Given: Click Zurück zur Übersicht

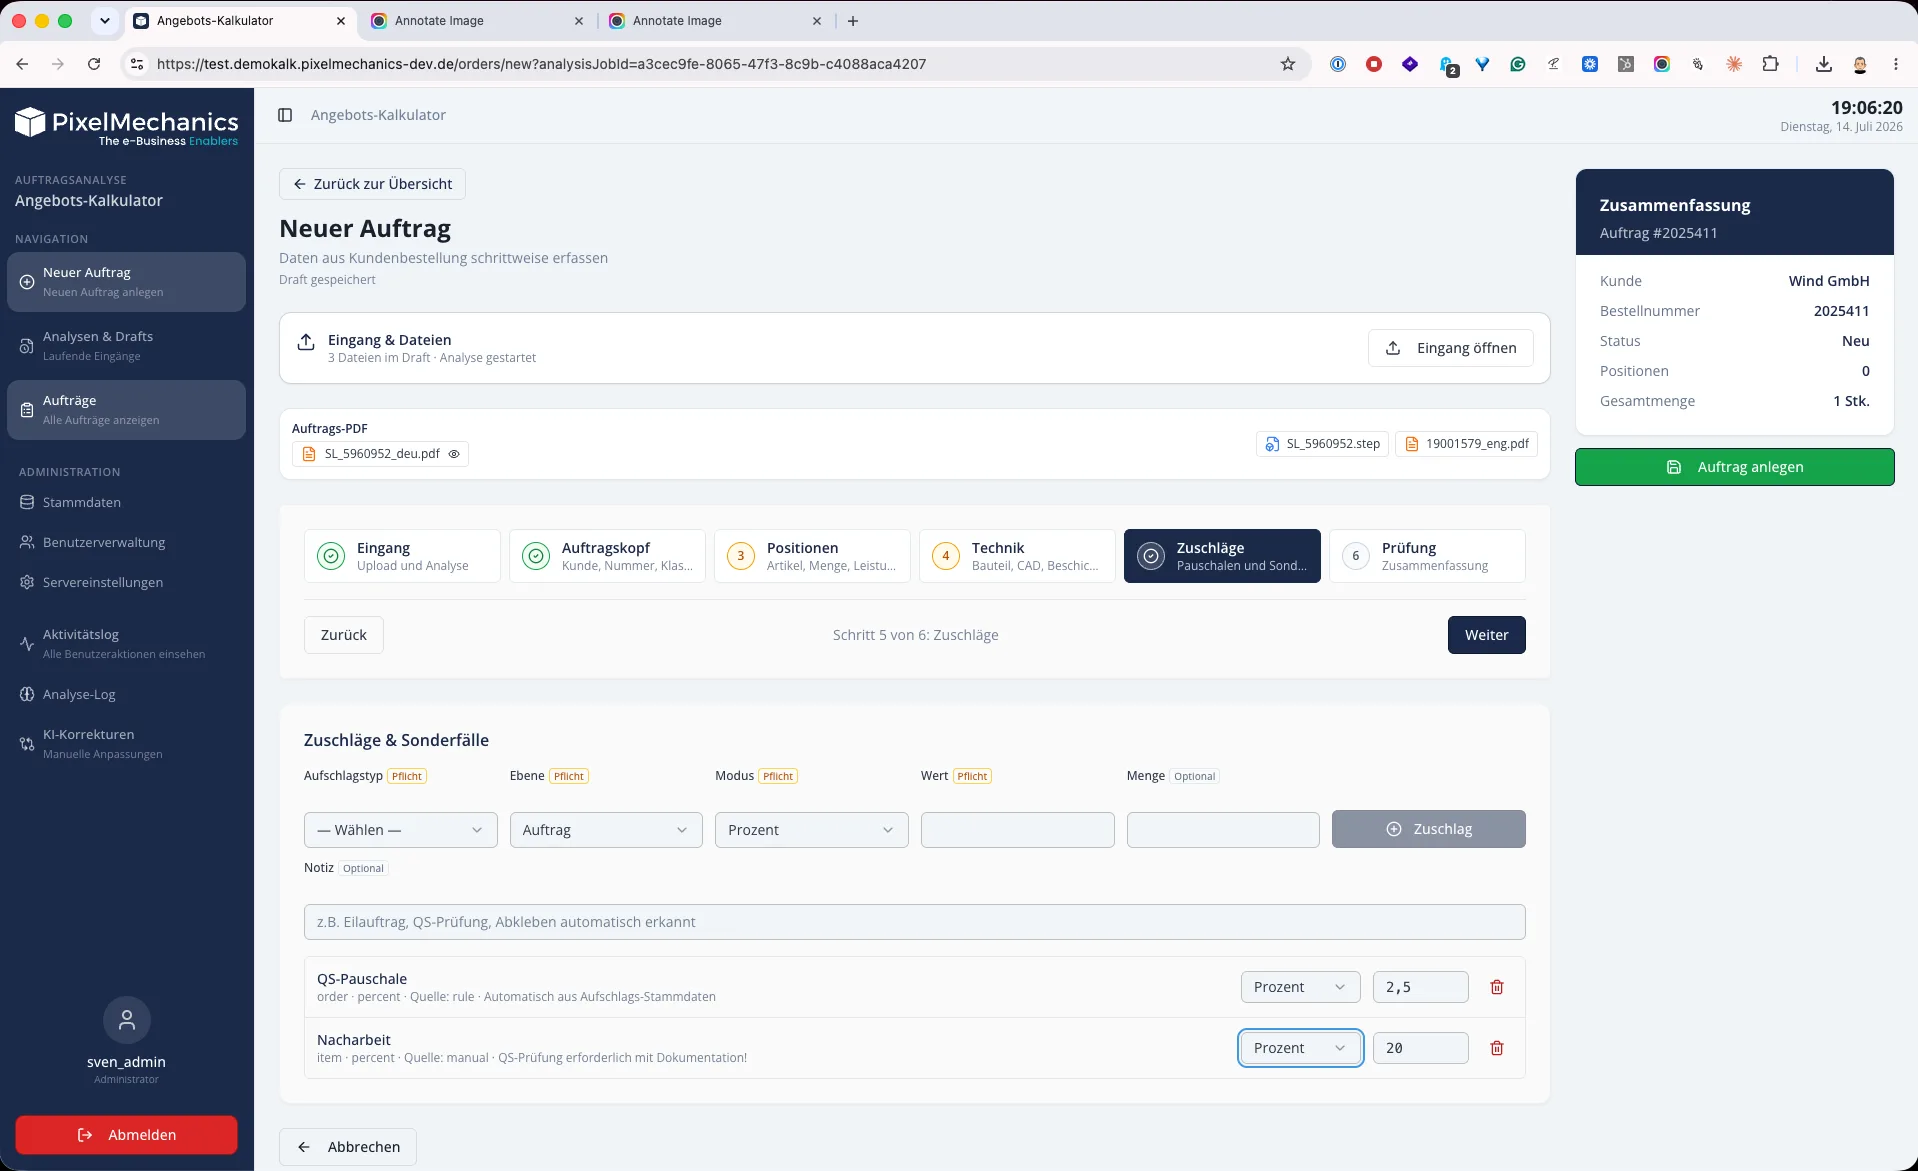Looking at the screenshot, I should (x=372, y=184).
